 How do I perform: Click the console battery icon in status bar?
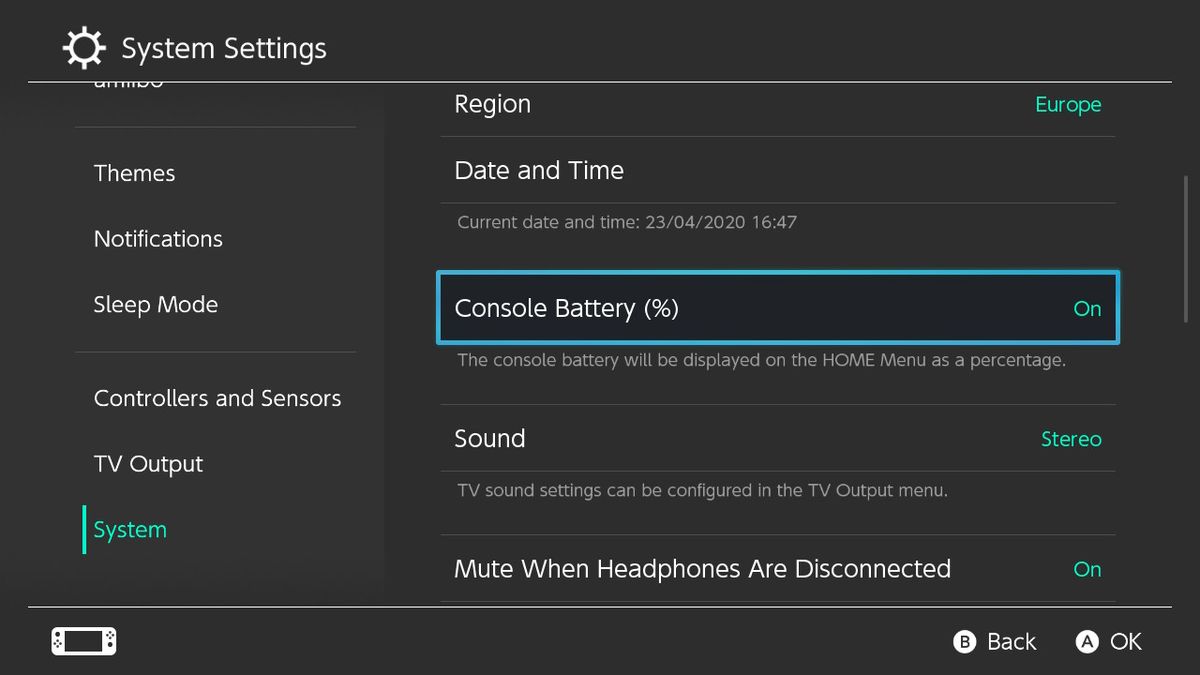tap(83, 641)
